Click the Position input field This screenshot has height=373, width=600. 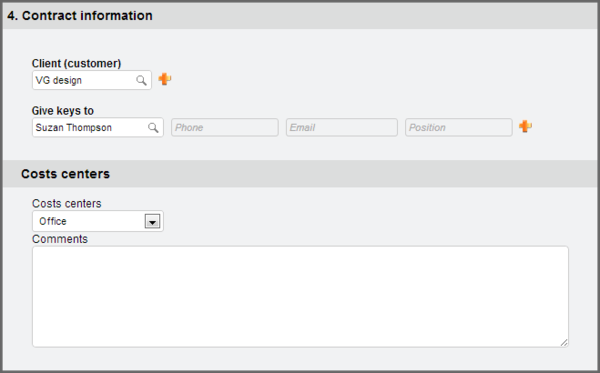[x=459, y=127]
